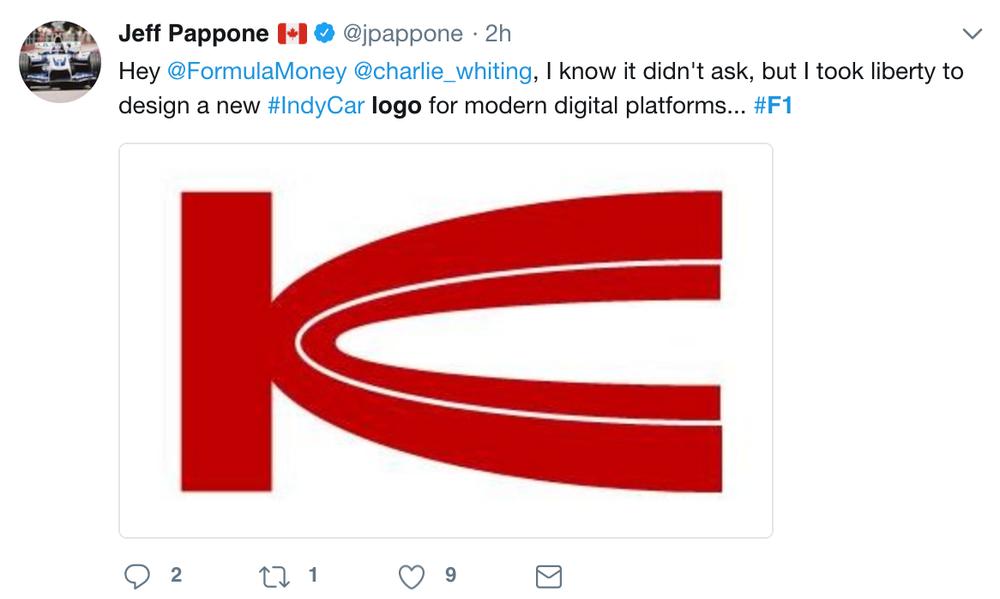This screenshot has height=599, width=1000.
Task: Open the @FormulaMoney mention
Action: coord(257,71)
